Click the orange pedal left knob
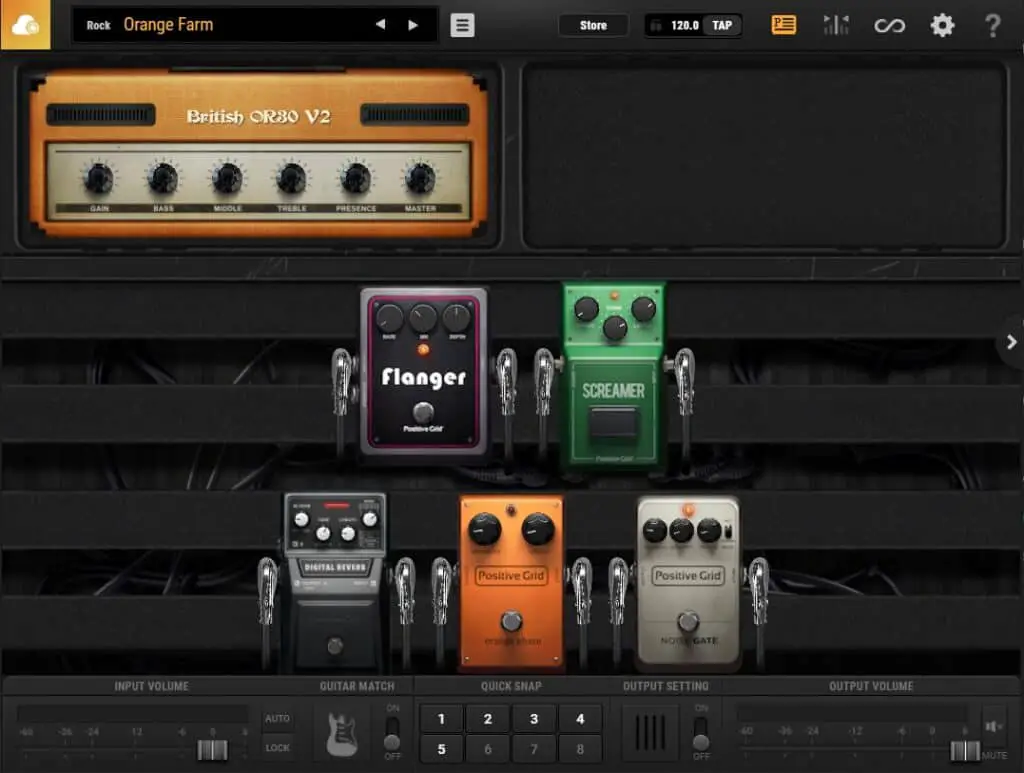The width and height of the screenshot is (1024, 773). [485, 528]
